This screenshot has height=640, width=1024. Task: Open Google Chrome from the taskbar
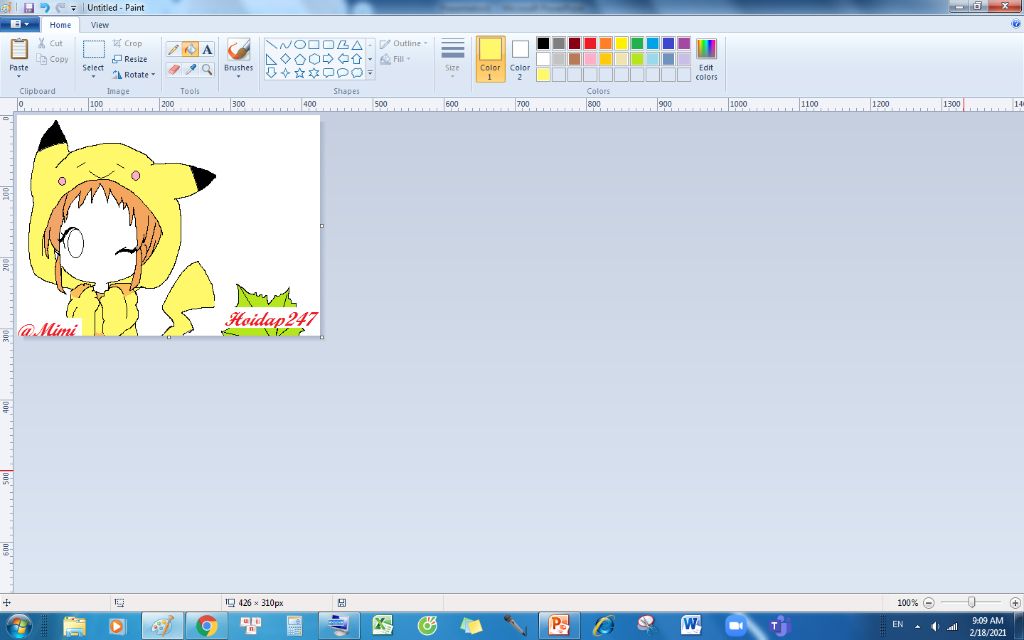coord(206,626)
